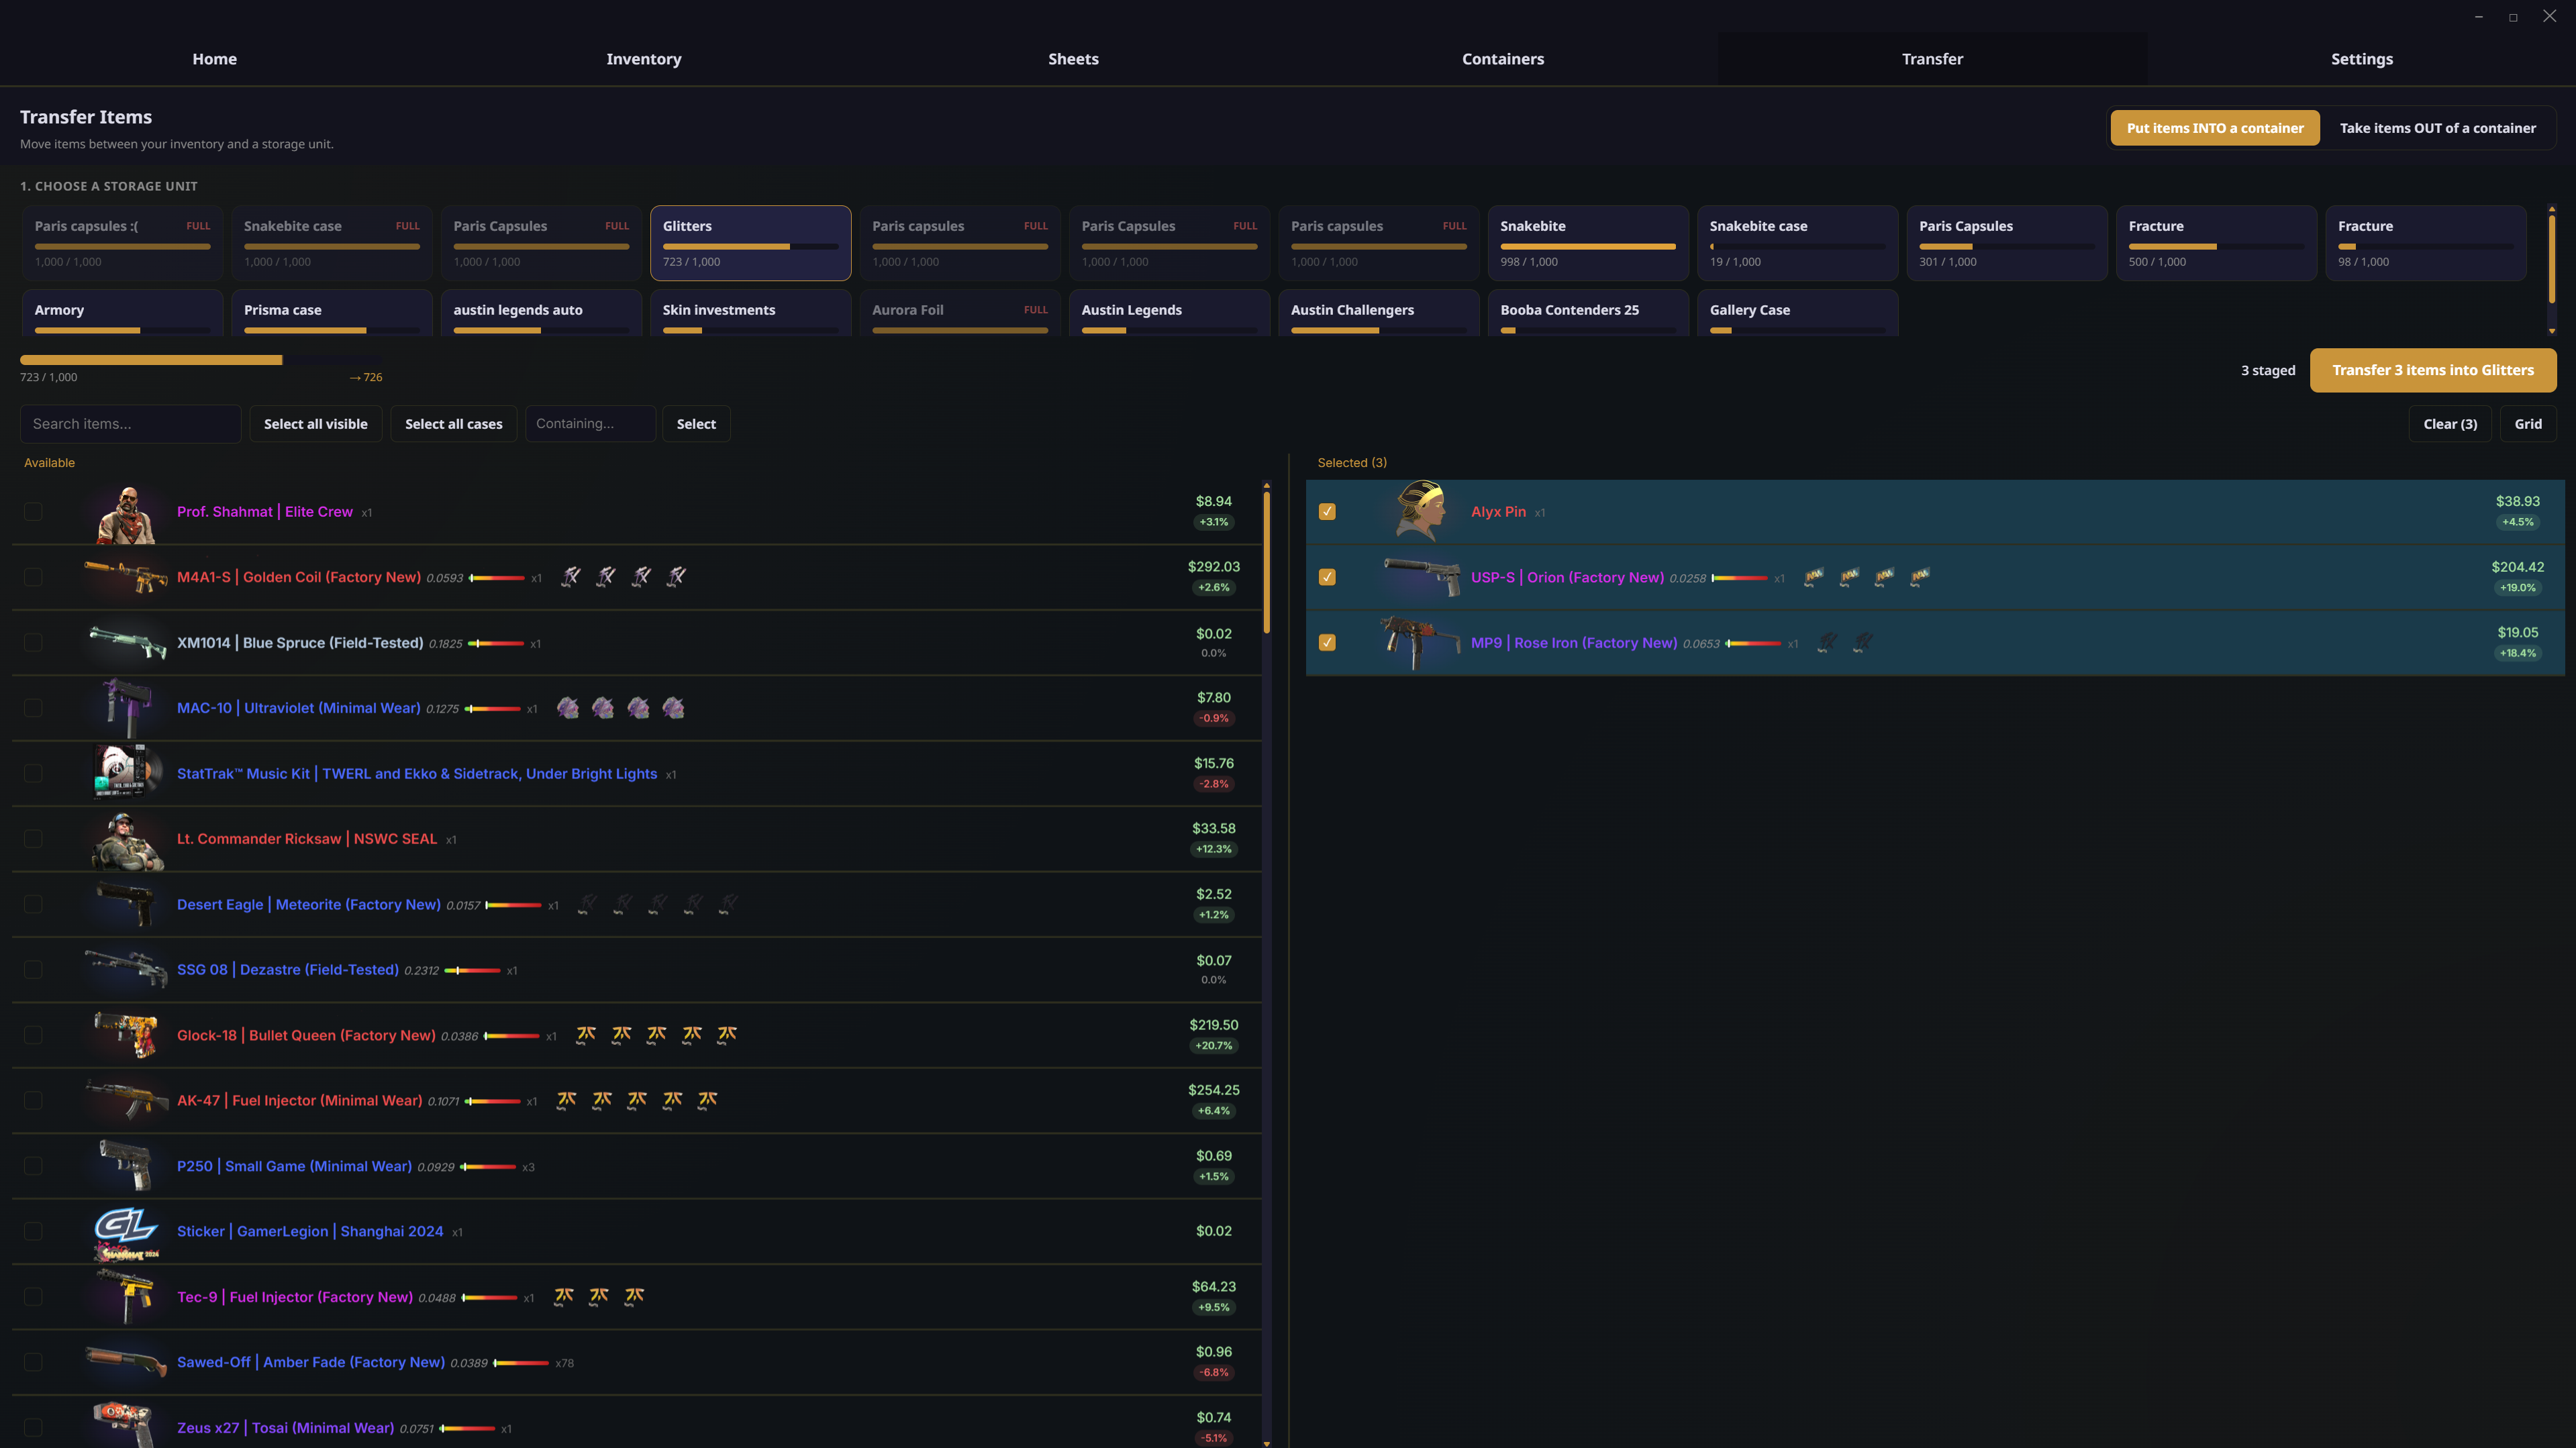Check the AK-47 Fuel Injector checkbox
Screen dimensions: 2576x1448
[33, 1100]
